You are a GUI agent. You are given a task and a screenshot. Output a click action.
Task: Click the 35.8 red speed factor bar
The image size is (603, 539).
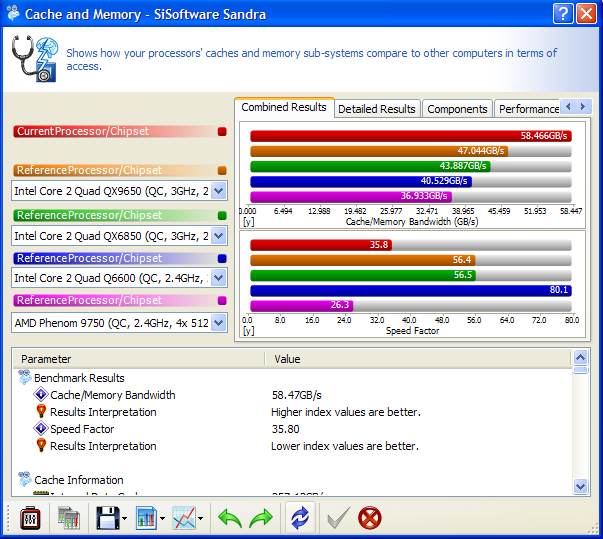pyautogui.click(x=321, y=245)
